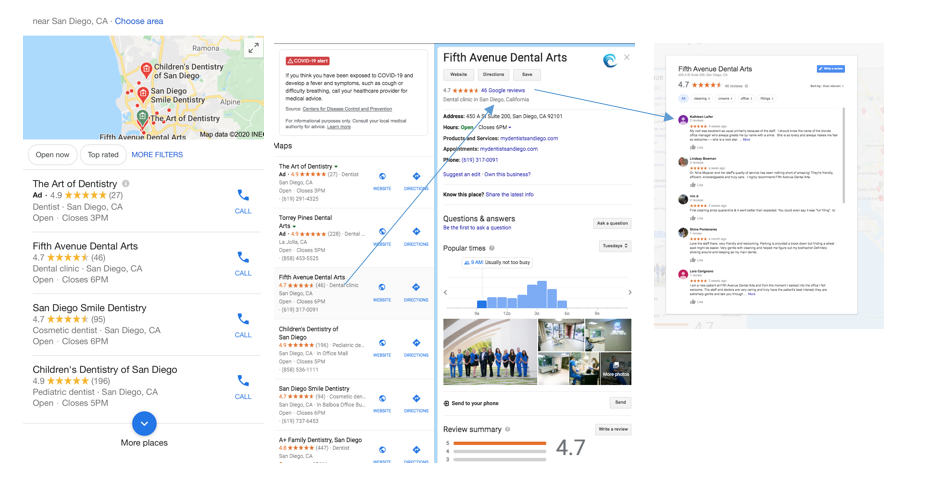Open Popular times help icon
930x501 pixels.
pos(492,248)
